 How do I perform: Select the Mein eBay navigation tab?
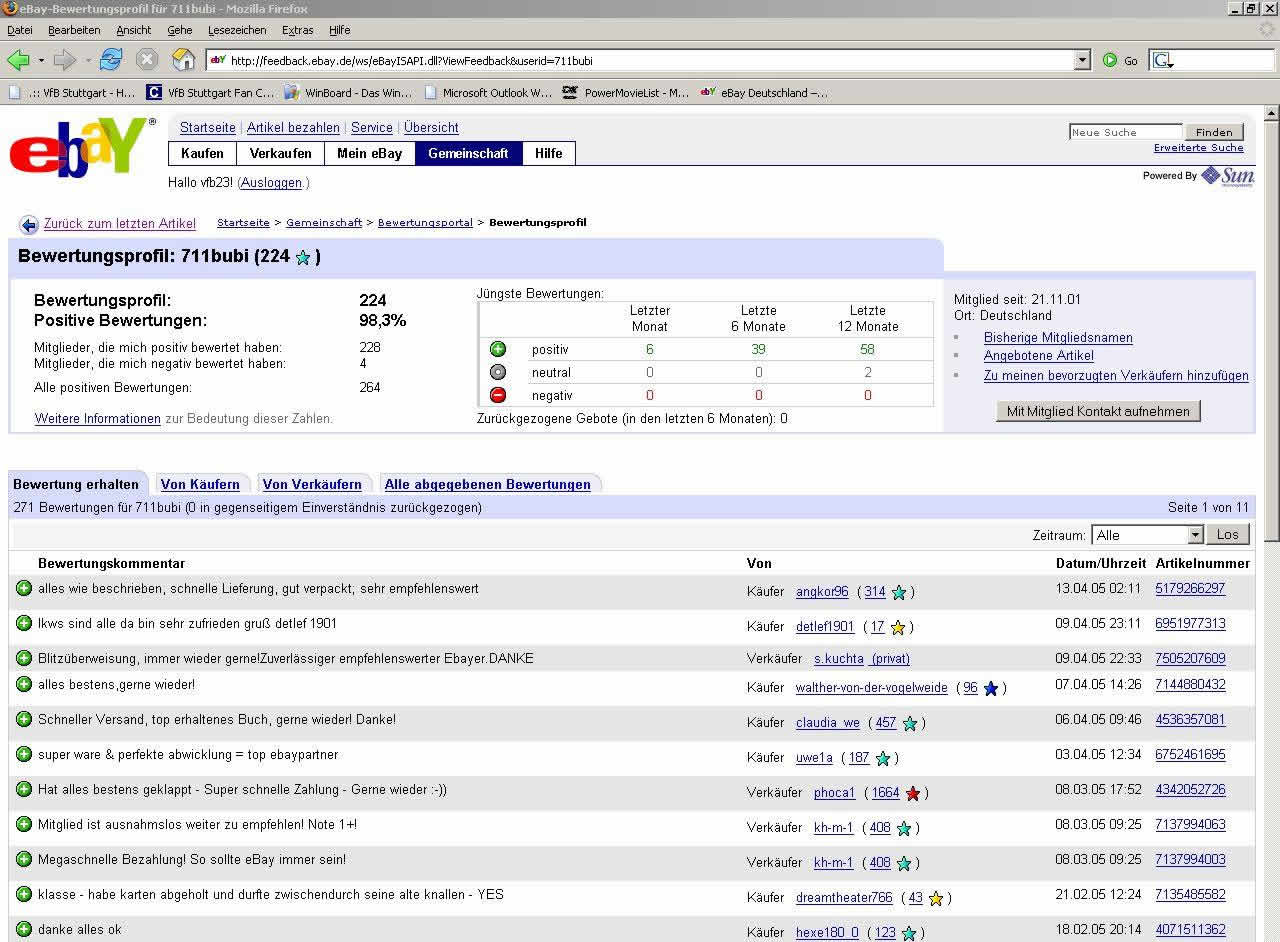point(369,153)
